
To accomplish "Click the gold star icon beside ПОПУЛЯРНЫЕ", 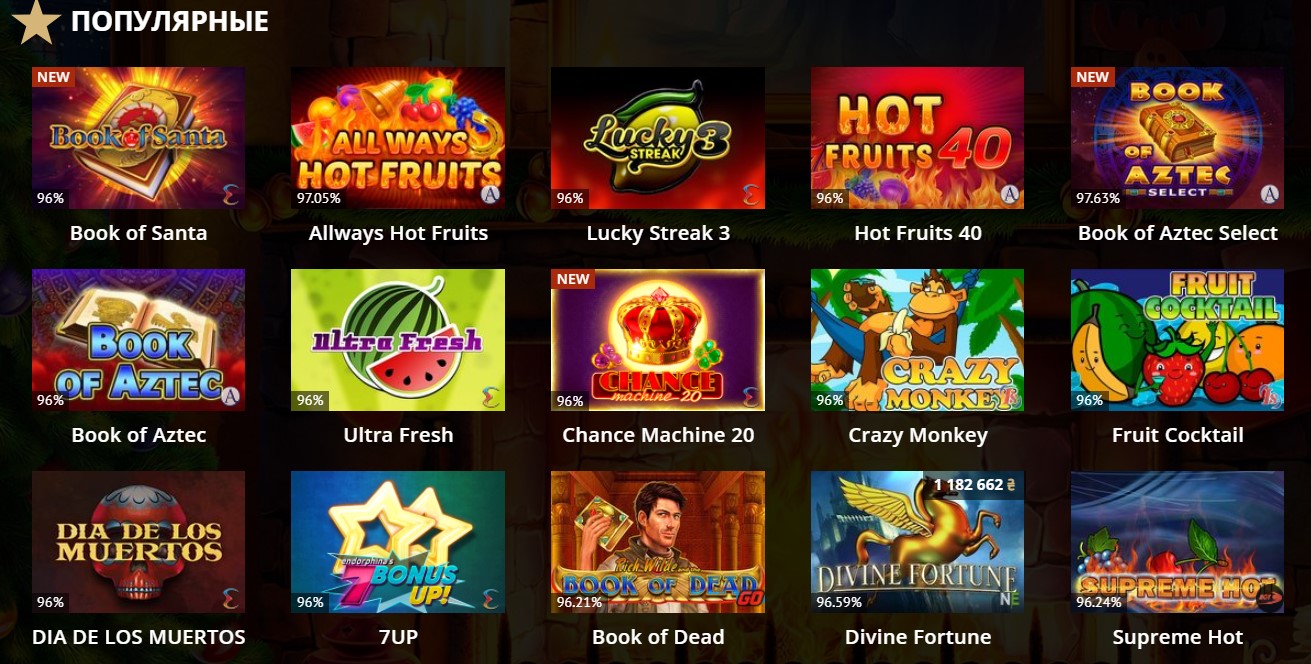I will pyautogui.click(x=35, y=22).
